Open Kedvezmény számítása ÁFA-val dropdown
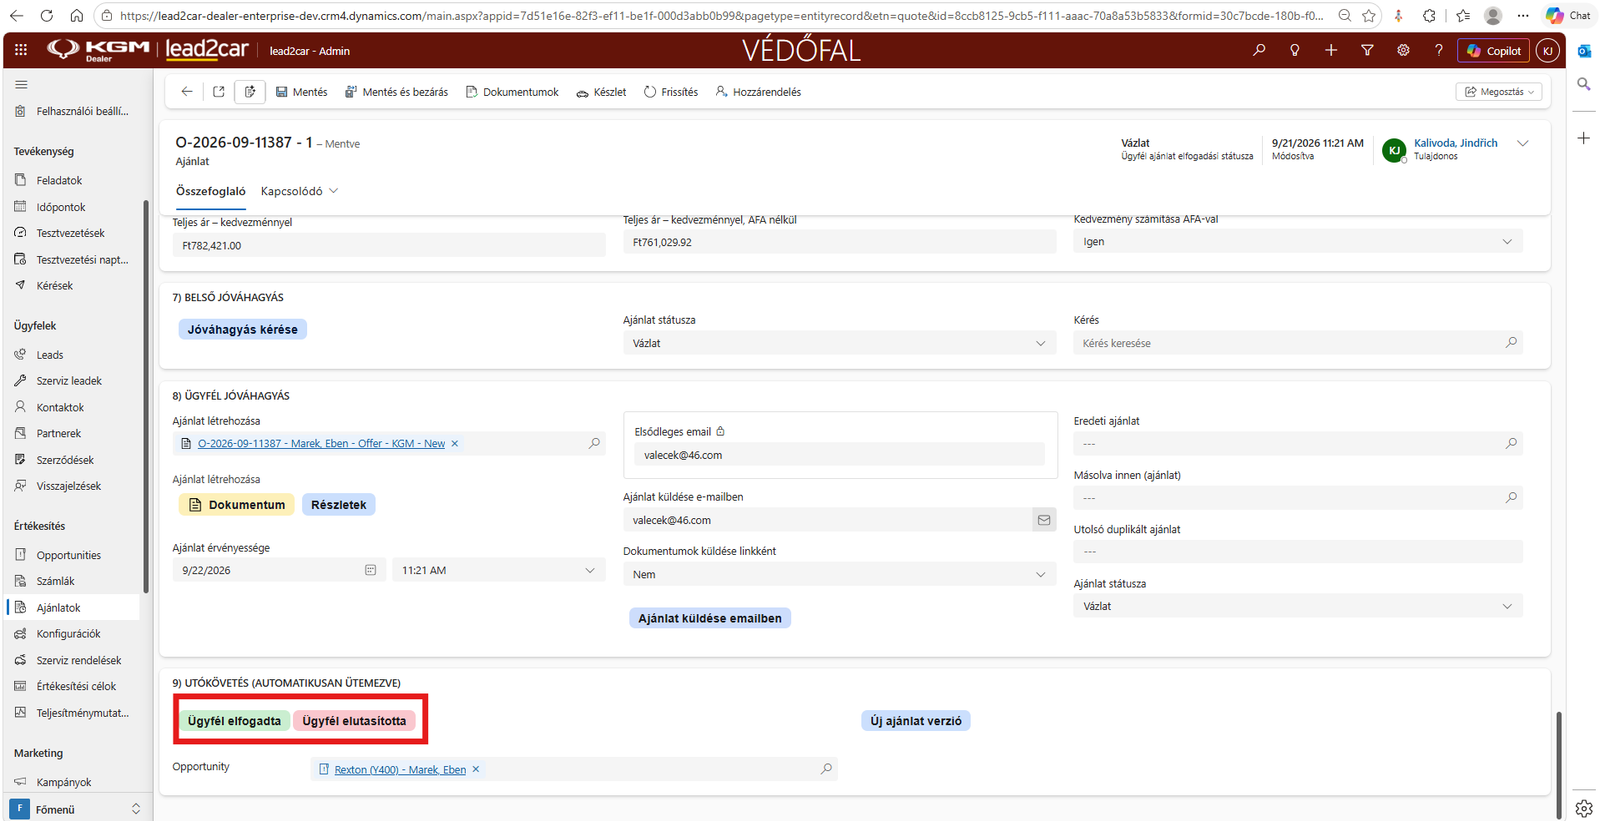This screenshot has height=821, width=1600. click(x=1298, y=242)
